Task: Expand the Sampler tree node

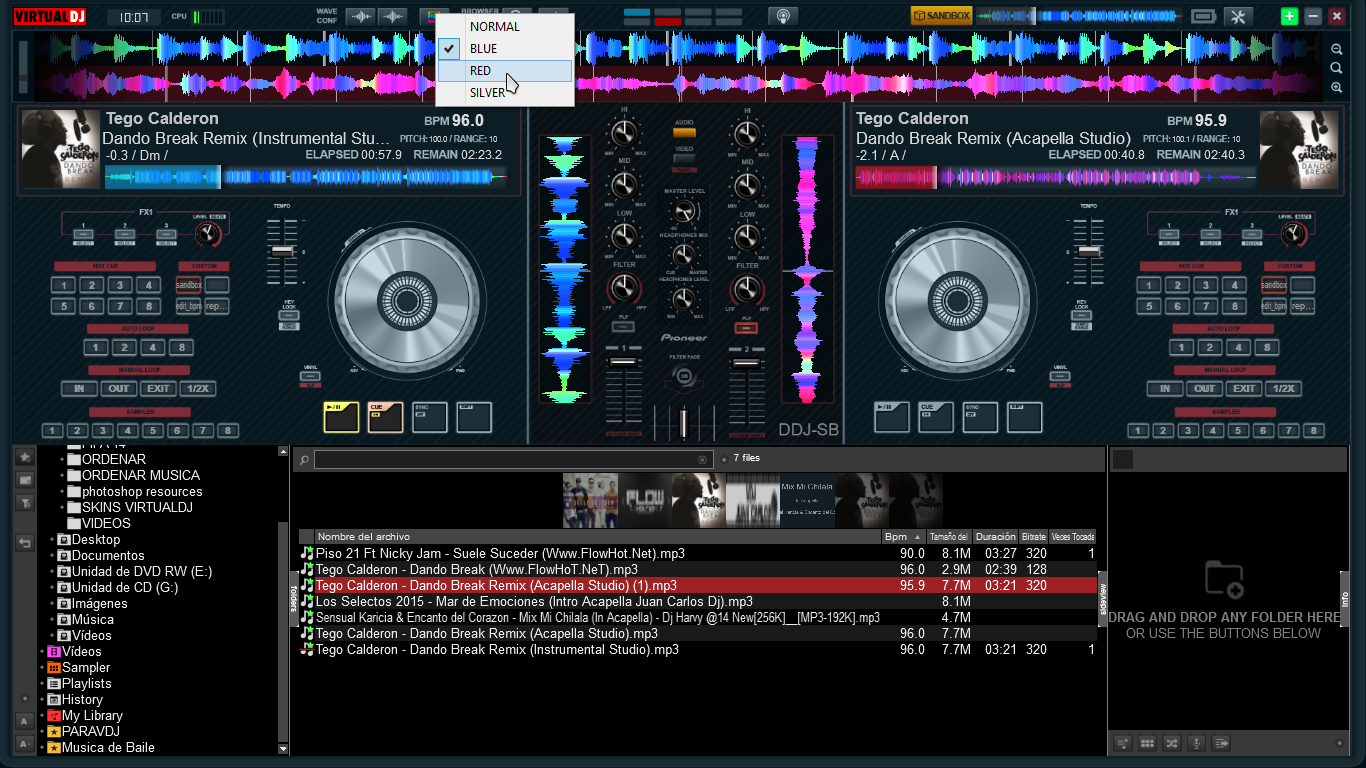Action: [42, 668]
